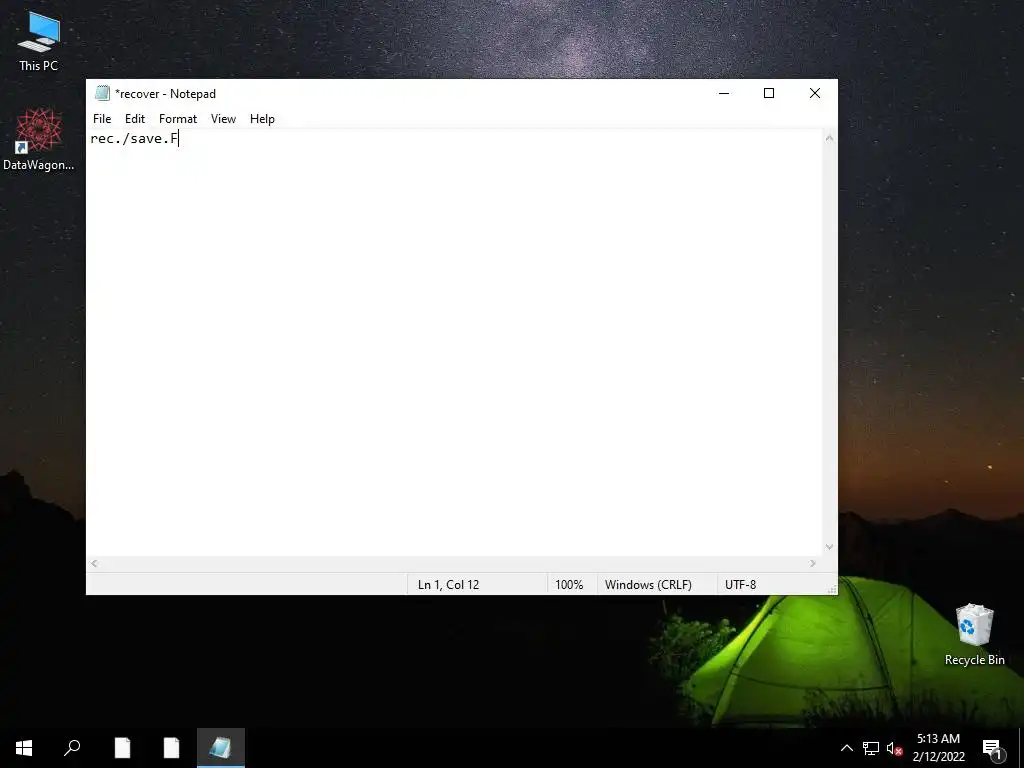Open the network status tray icon
The width and height of the screenshot is (1024, 768).
click(871, 748)
